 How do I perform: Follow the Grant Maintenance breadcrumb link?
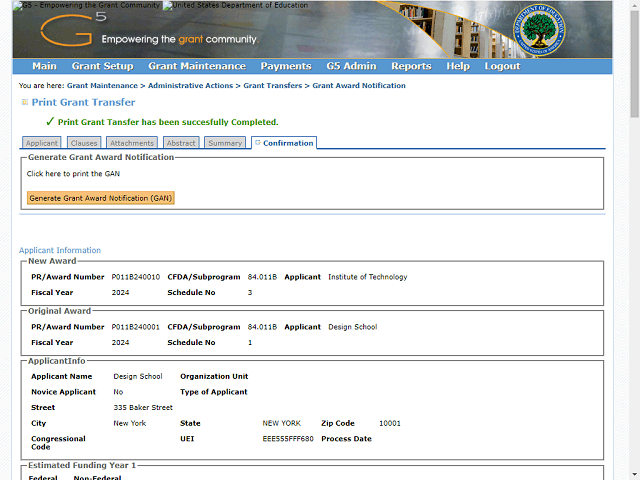coord(102,86)
